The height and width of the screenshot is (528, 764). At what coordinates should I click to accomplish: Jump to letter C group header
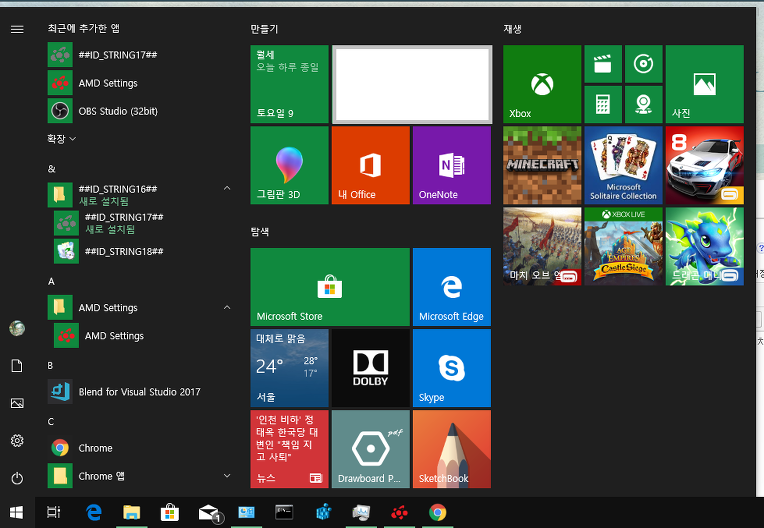(51, 422)
